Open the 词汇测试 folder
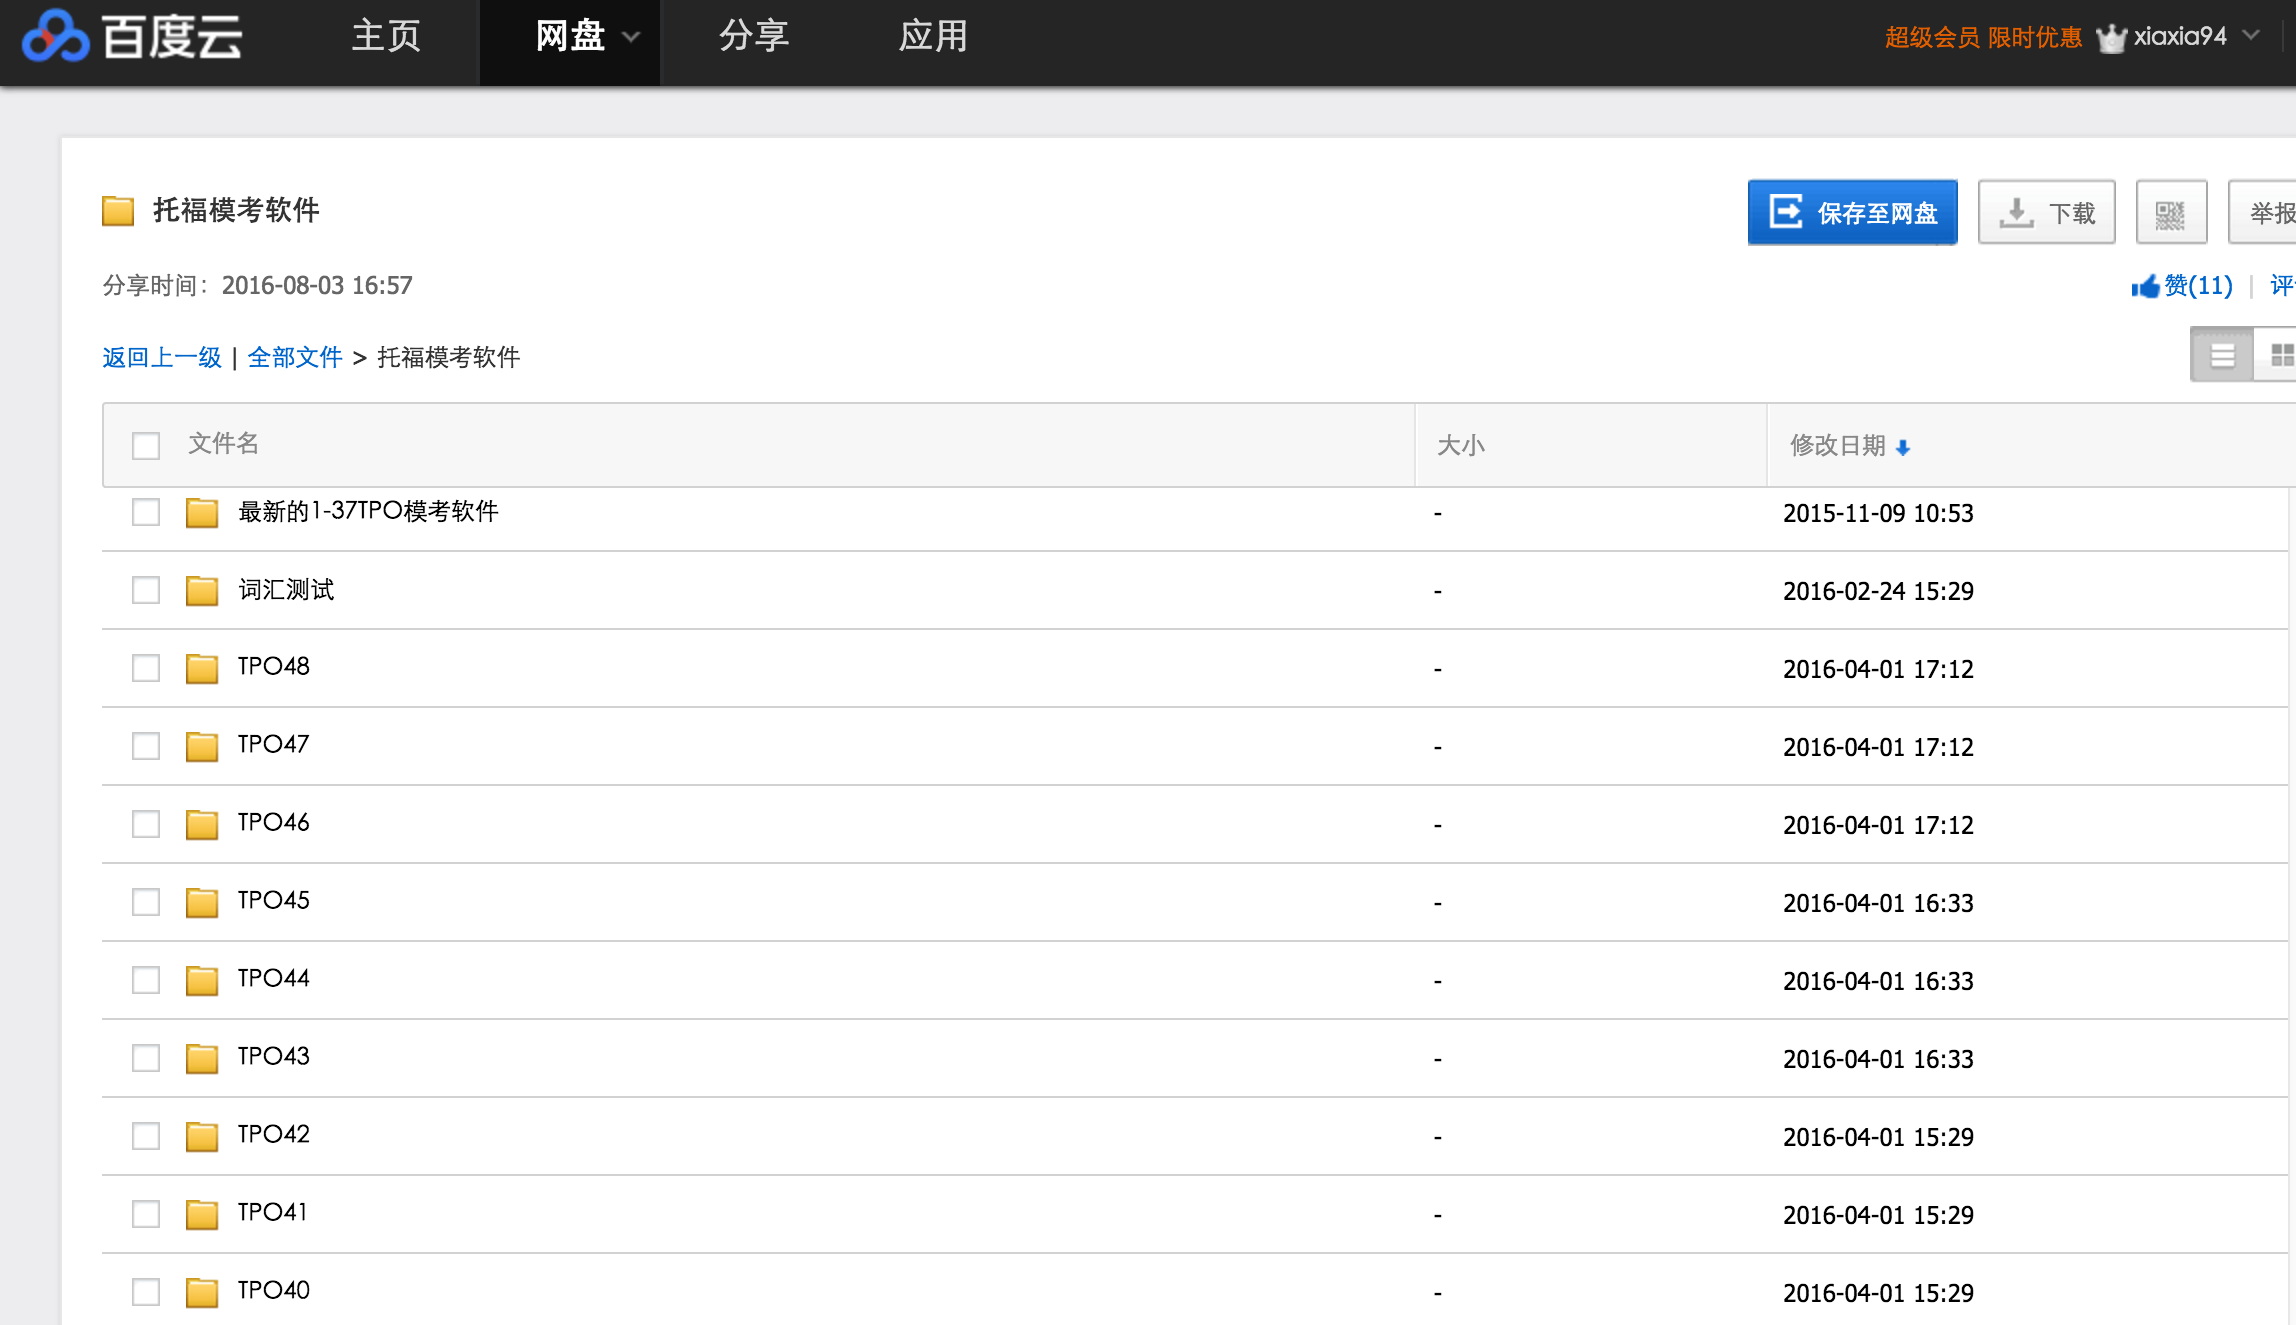Screen dimensions: 2296x1325 (x=287, y=590)
